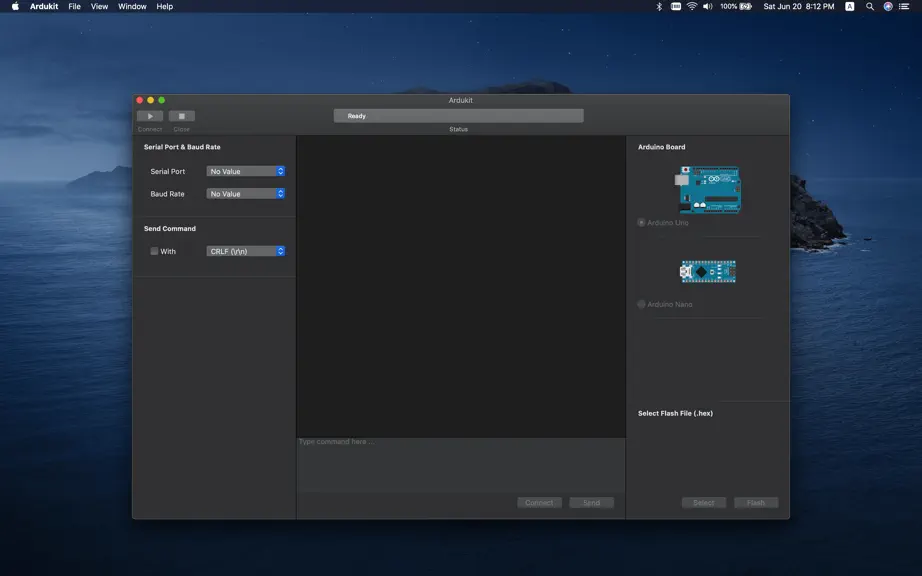This screenshot has width=922, height=576.
Task: Open the View menu
Action: (99, 6)
